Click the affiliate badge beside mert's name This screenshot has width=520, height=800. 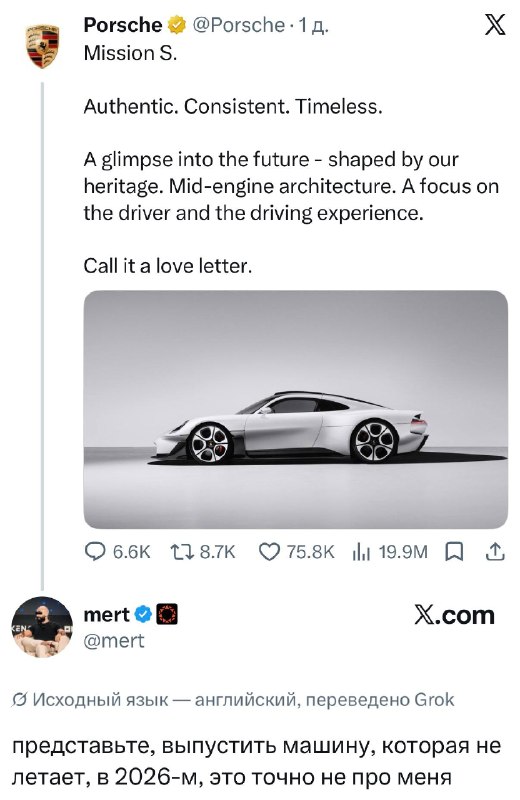pyautogui.click(x=166, y=614)
